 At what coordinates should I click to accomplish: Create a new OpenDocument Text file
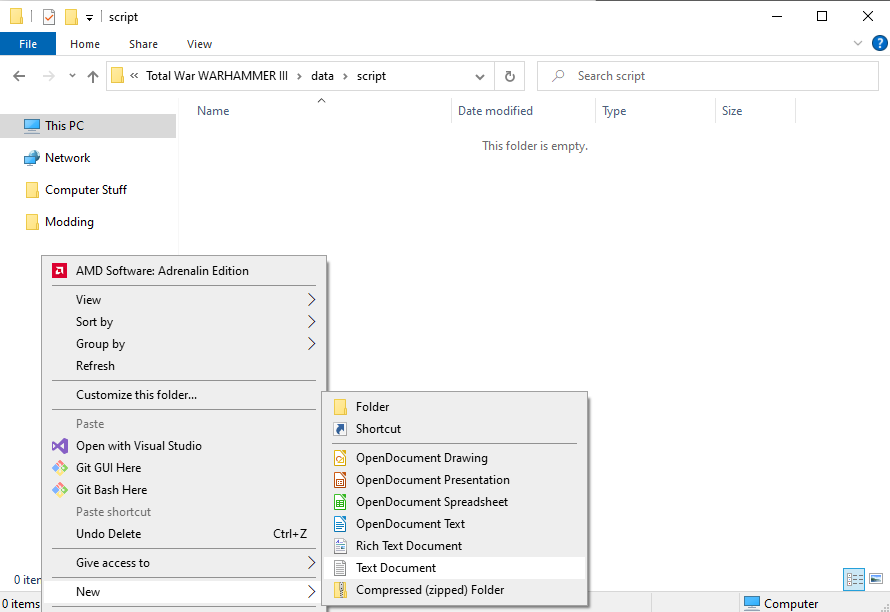click(455, 524)
